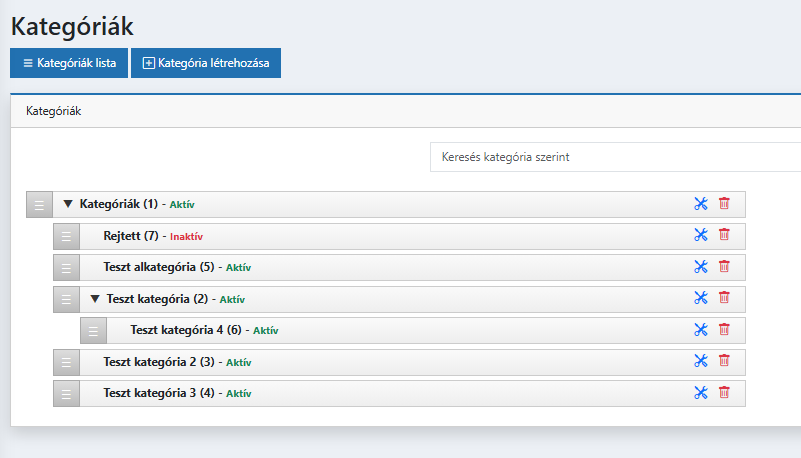Delete Teszt kategória 3 (4) with trash icon
The image size is (801, 458).
(724, 392)
